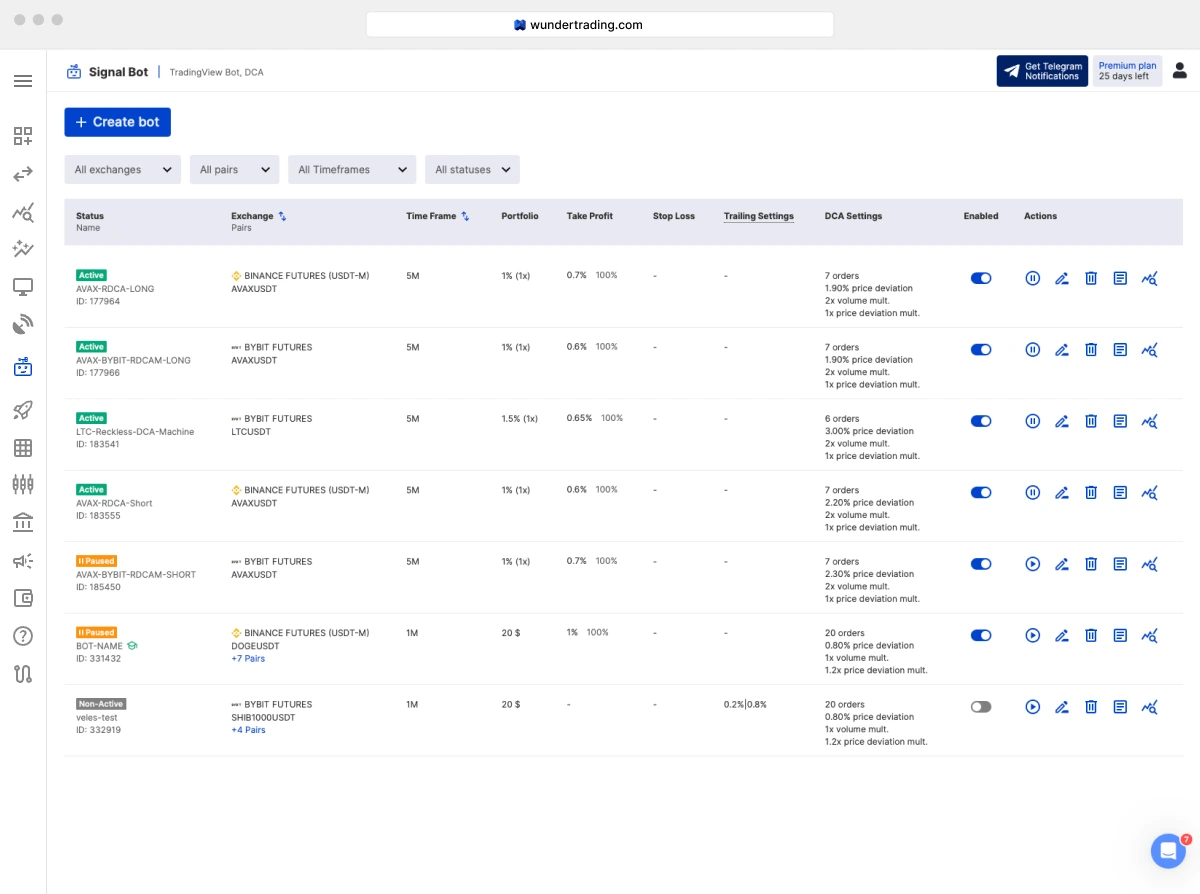Open the help question mark icon
Viewport: 1200px width, 894px height.
(23, 636)
